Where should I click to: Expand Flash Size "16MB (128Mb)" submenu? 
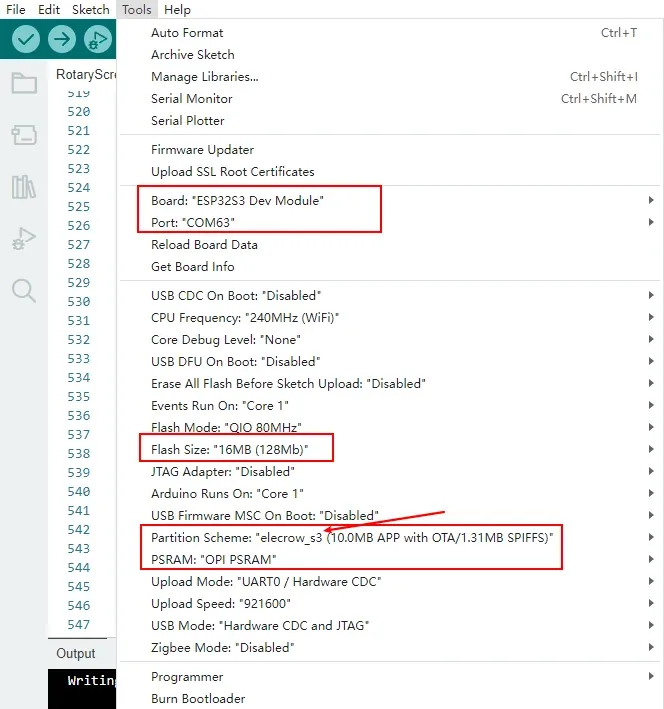pyautogui.click(x=390, y=449)
